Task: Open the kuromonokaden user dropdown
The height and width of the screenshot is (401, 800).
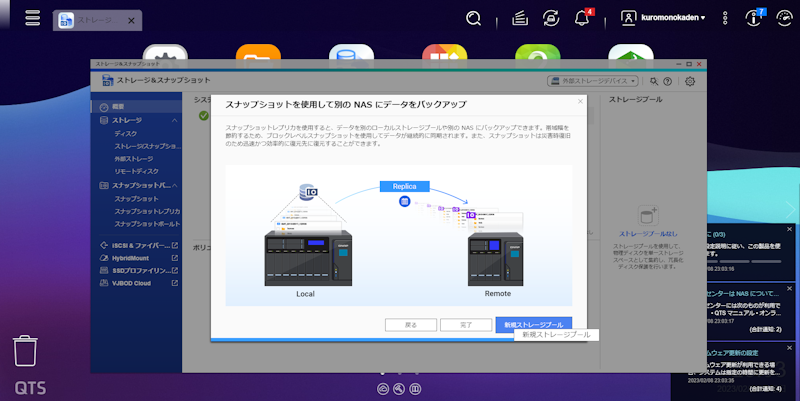Action: [673, 18]
